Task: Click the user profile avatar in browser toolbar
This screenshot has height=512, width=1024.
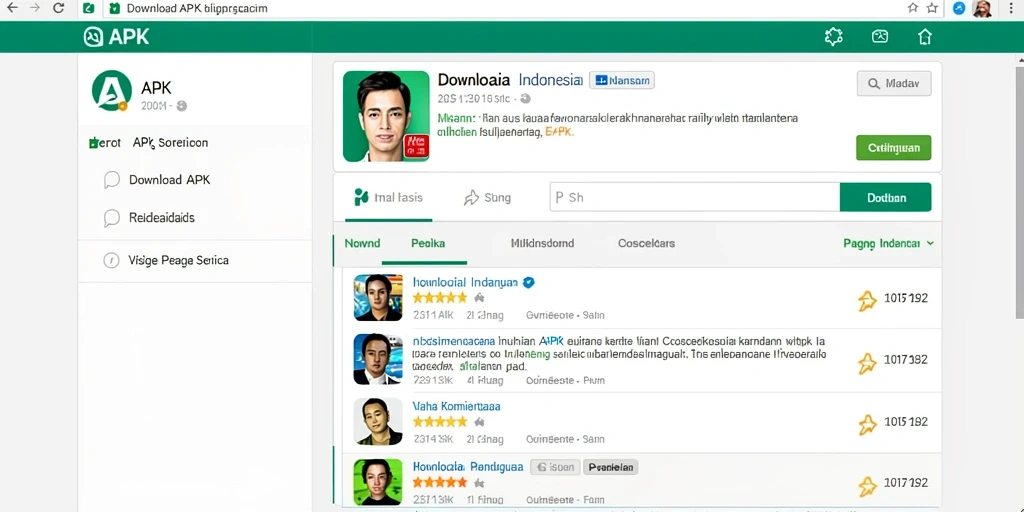Action: tap(982, 8)
